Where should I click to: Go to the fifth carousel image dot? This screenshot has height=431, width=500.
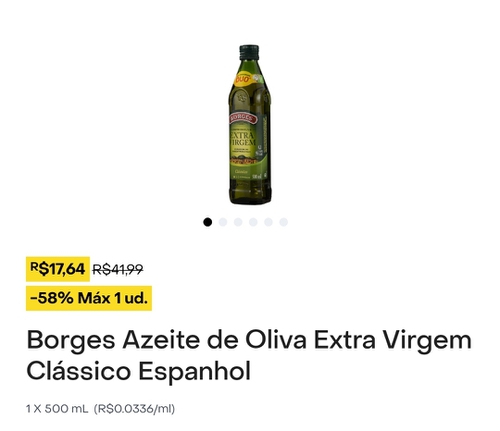pyautogui.click(x=268, y=222)
